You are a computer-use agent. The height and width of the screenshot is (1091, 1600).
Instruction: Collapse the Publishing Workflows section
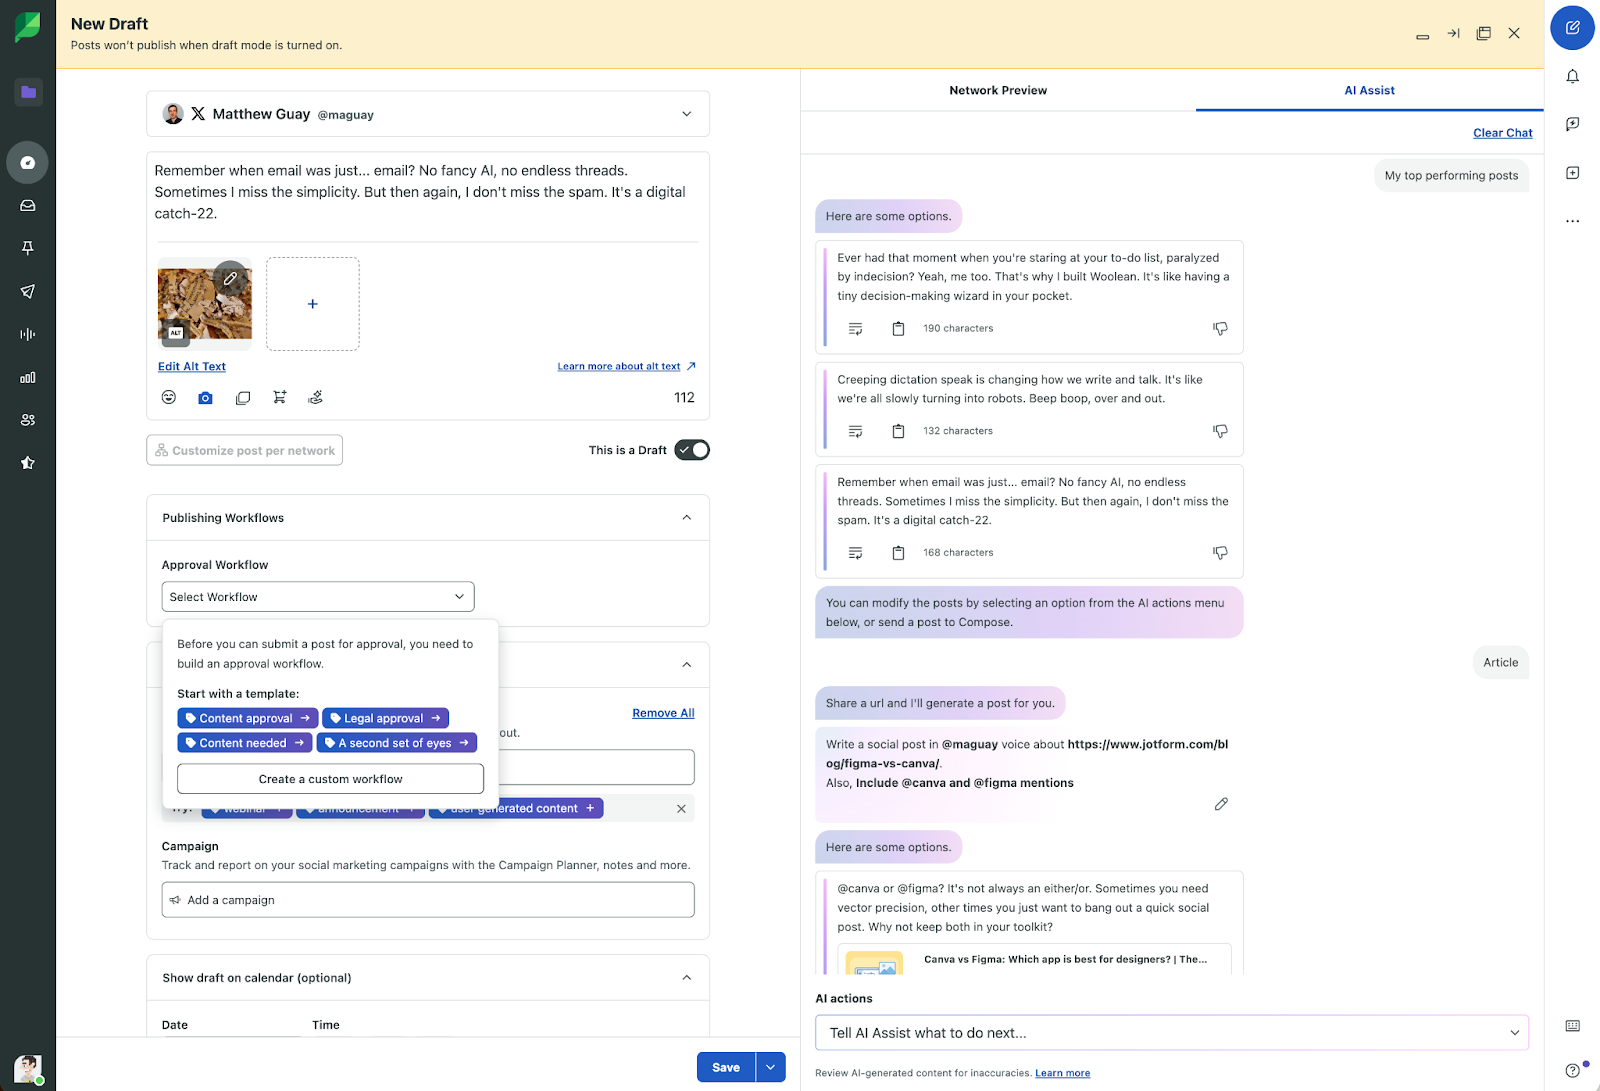point(687,517)
